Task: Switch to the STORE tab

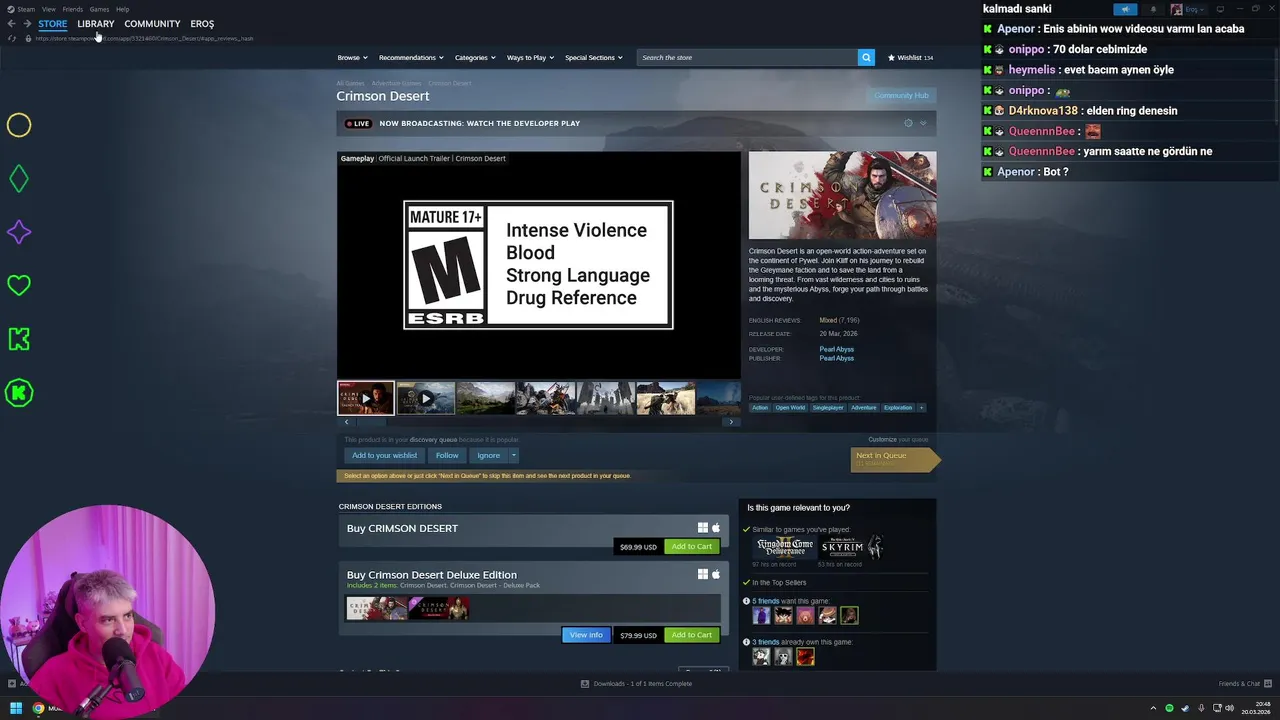Action: pyautogui.click(x=52, y=24)
